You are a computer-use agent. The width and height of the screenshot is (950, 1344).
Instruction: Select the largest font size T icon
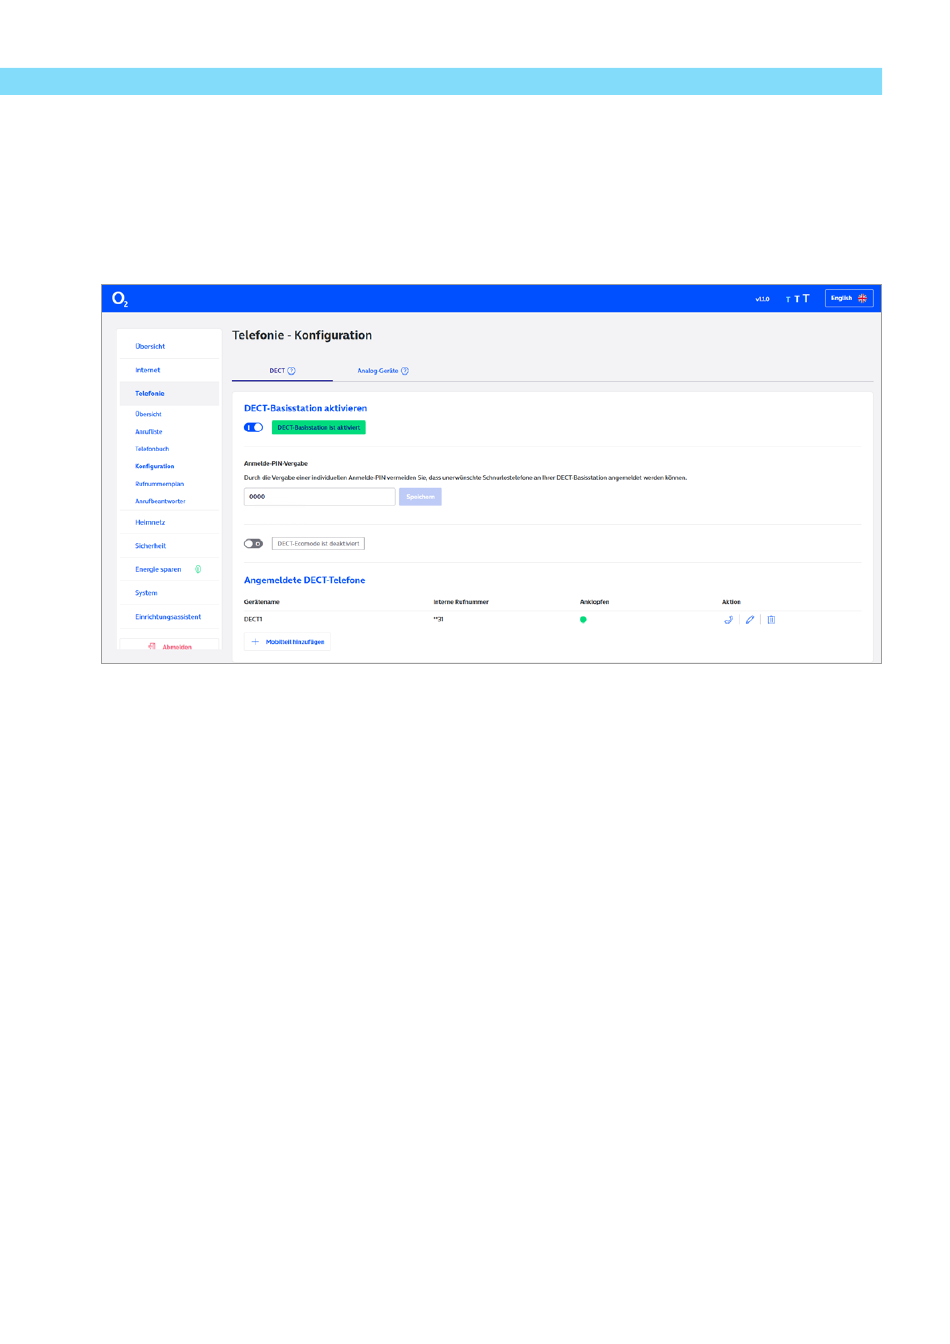(806, 298)
